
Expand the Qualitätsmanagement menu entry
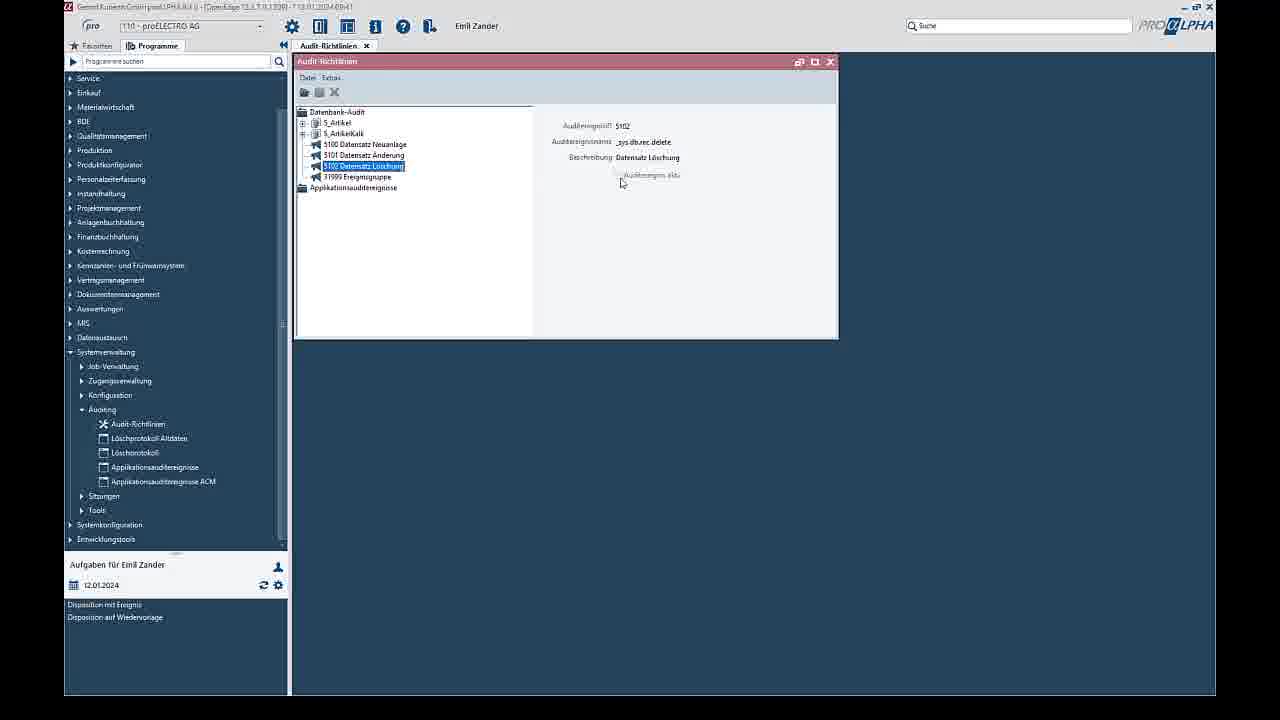(x=70, y=136)
